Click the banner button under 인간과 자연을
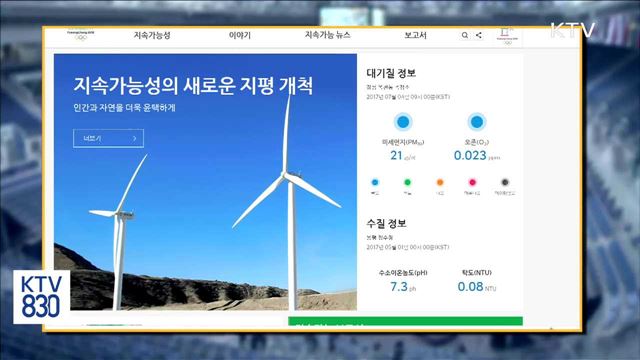 pos(109,138)
